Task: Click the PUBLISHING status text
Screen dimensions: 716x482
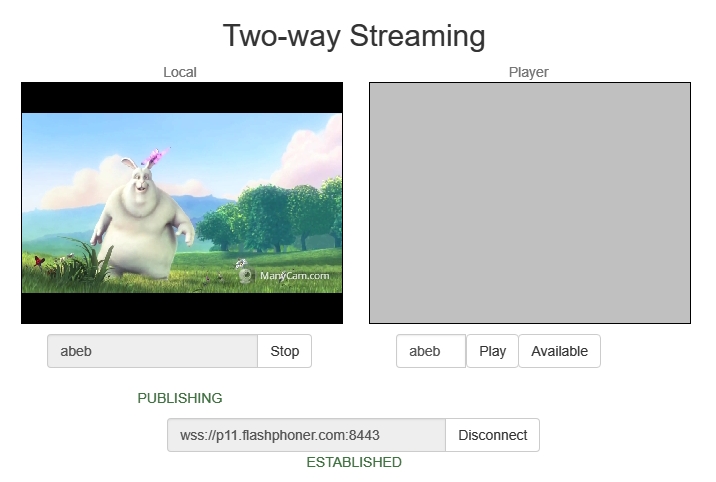Action: pos(180,398)
